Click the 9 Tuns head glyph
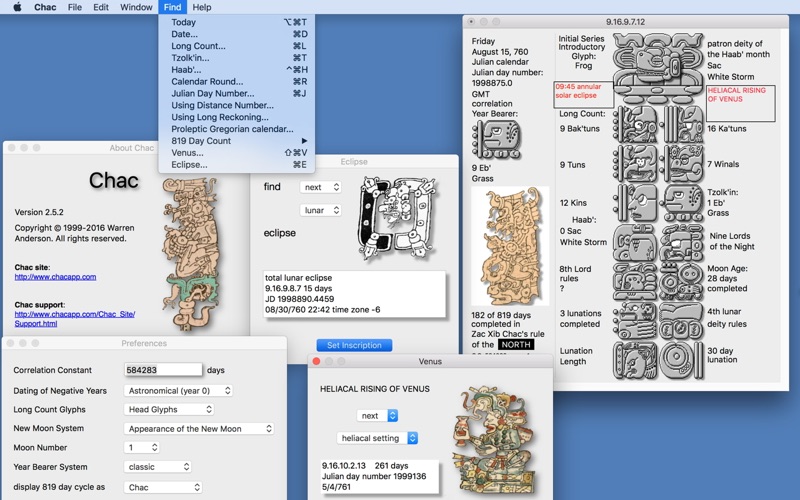 click(635, 164)
